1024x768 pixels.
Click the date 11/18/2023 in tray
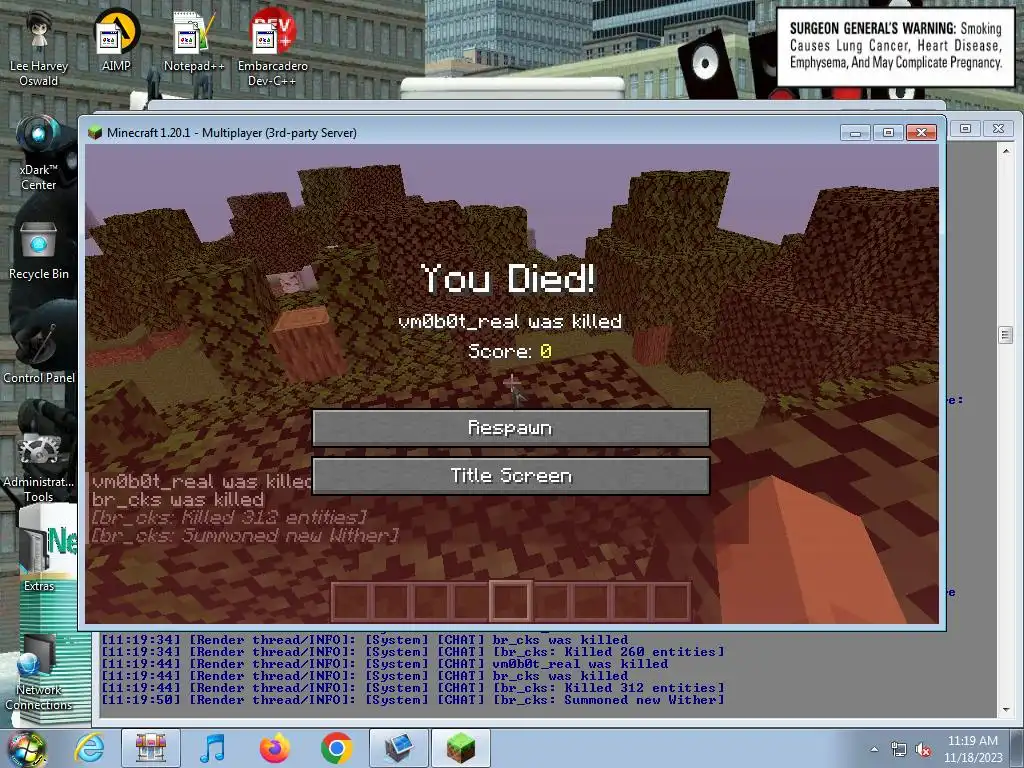point(972,758)
